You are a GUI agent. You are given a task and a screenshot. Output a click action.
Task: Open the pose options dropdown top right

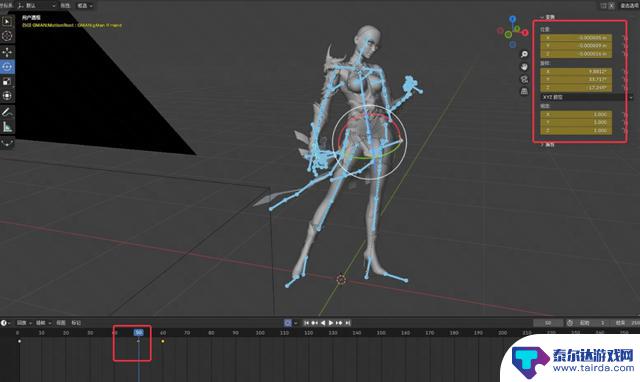pyautogui.click(x=630, y=6)
